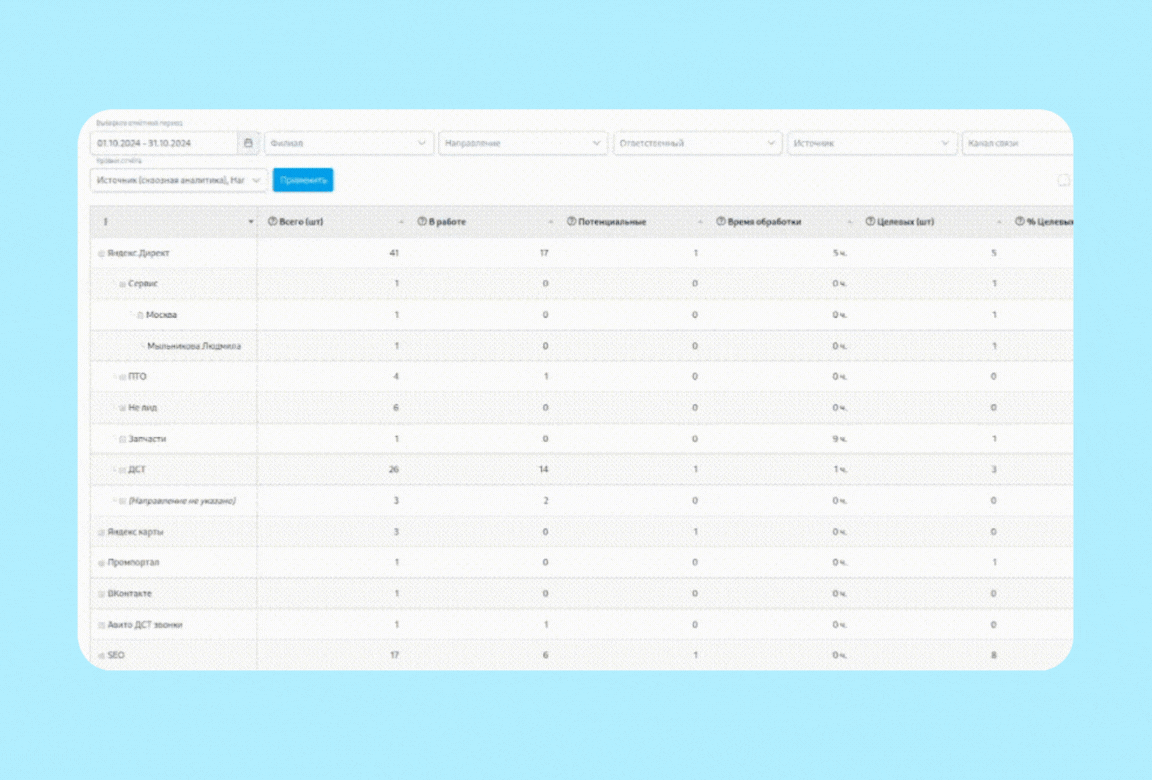The image size is (1152, 780).
Task: Open the calendar icon beside date range
Action: [248, 143]
